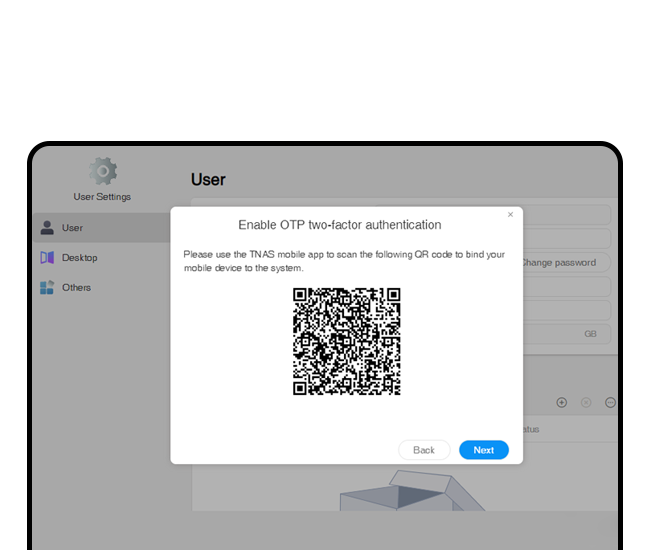The height and width of the screenshot is (550, 648).
Task: Click the Desktop icon in sidebar
Action: click(47, 258)
